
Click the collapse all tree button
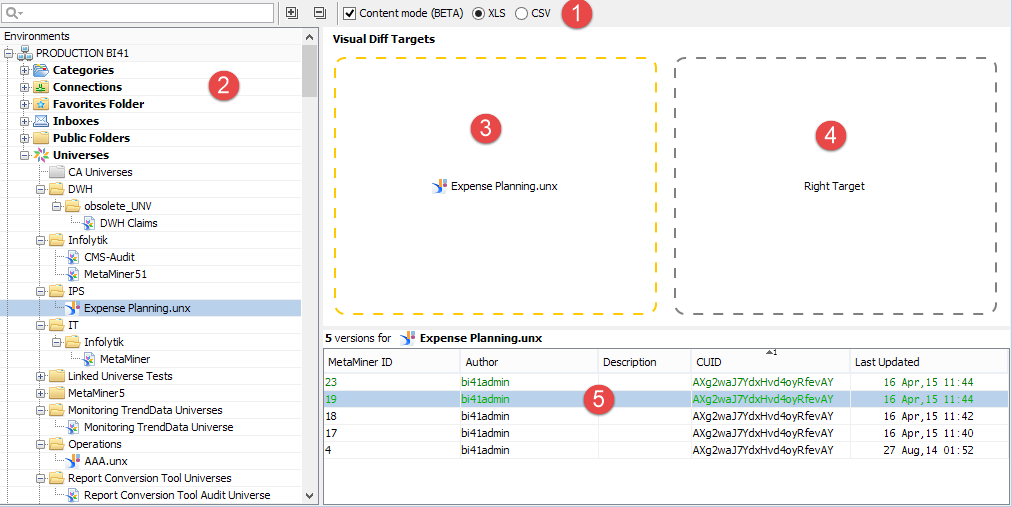(x=319, y=12)
